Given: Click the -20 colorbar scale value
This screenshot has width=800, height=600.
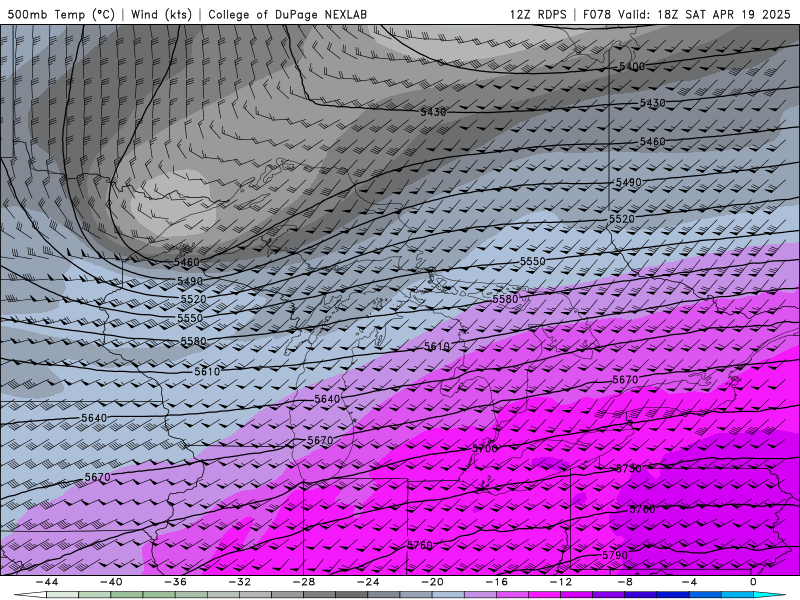Looking at the screenshot, I should (432, 582).
